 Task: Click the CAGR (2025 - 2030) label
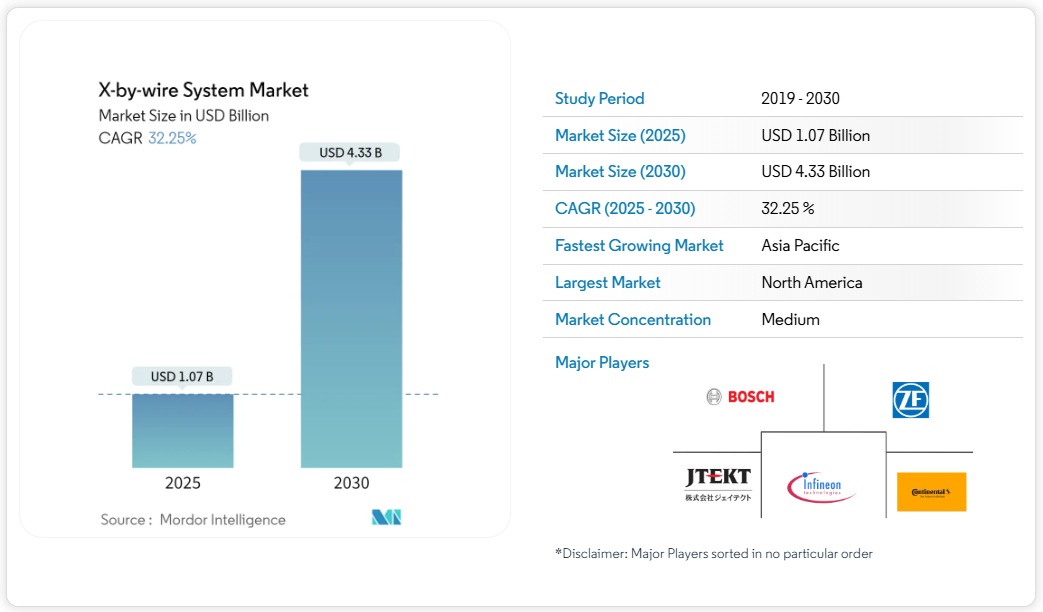(625, 208)
